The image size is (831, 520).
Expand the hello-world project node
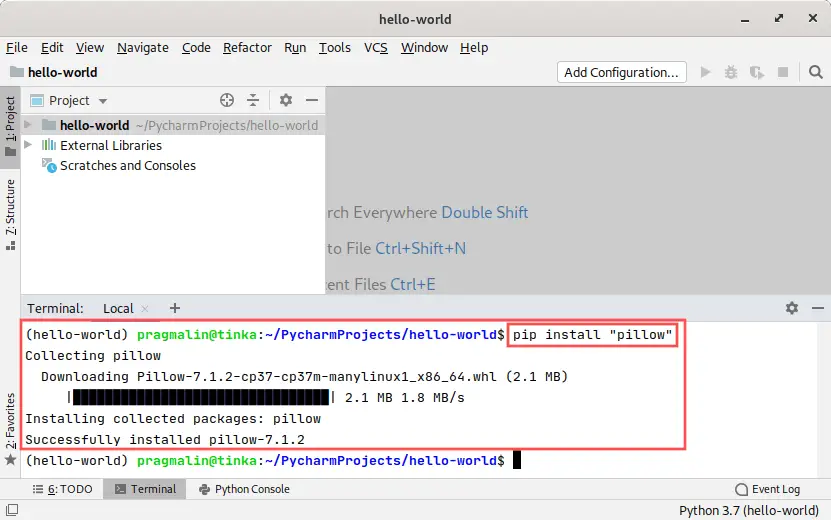(28, 125)
